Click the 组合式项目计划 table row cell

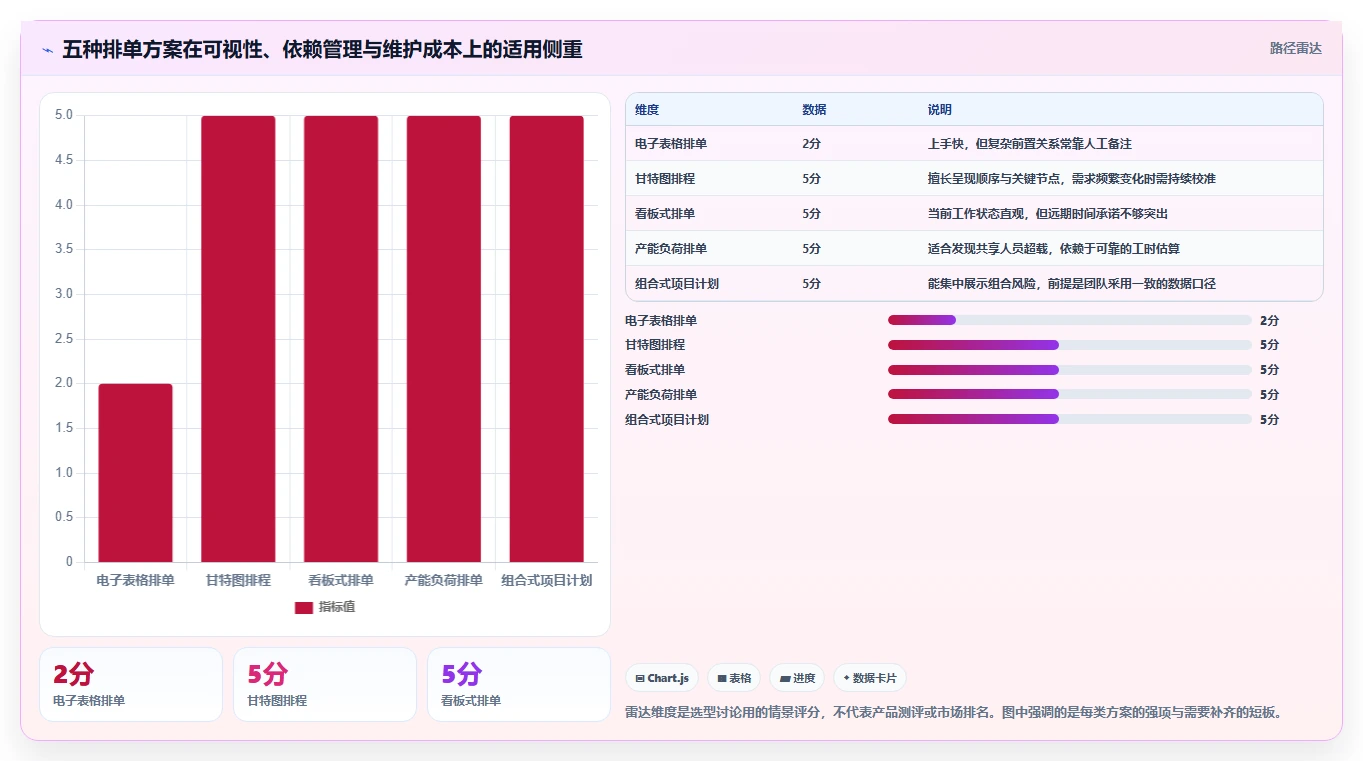(677, 284)
